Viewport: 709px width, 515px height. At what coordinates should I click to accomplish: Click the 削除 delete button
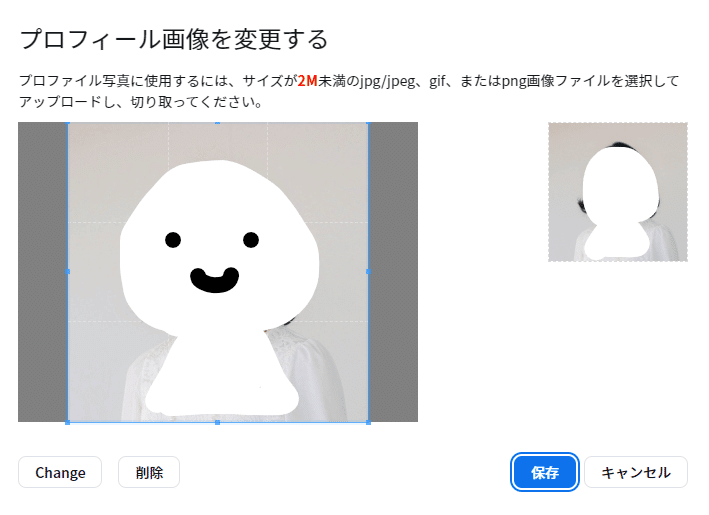(x=149, y=472)
